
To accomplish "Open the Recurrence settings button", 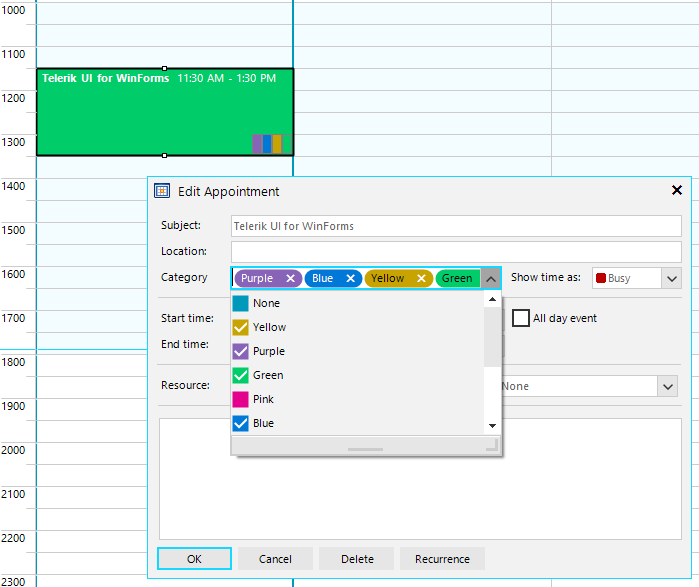I will pyautogui.click(x=442, y=559).
